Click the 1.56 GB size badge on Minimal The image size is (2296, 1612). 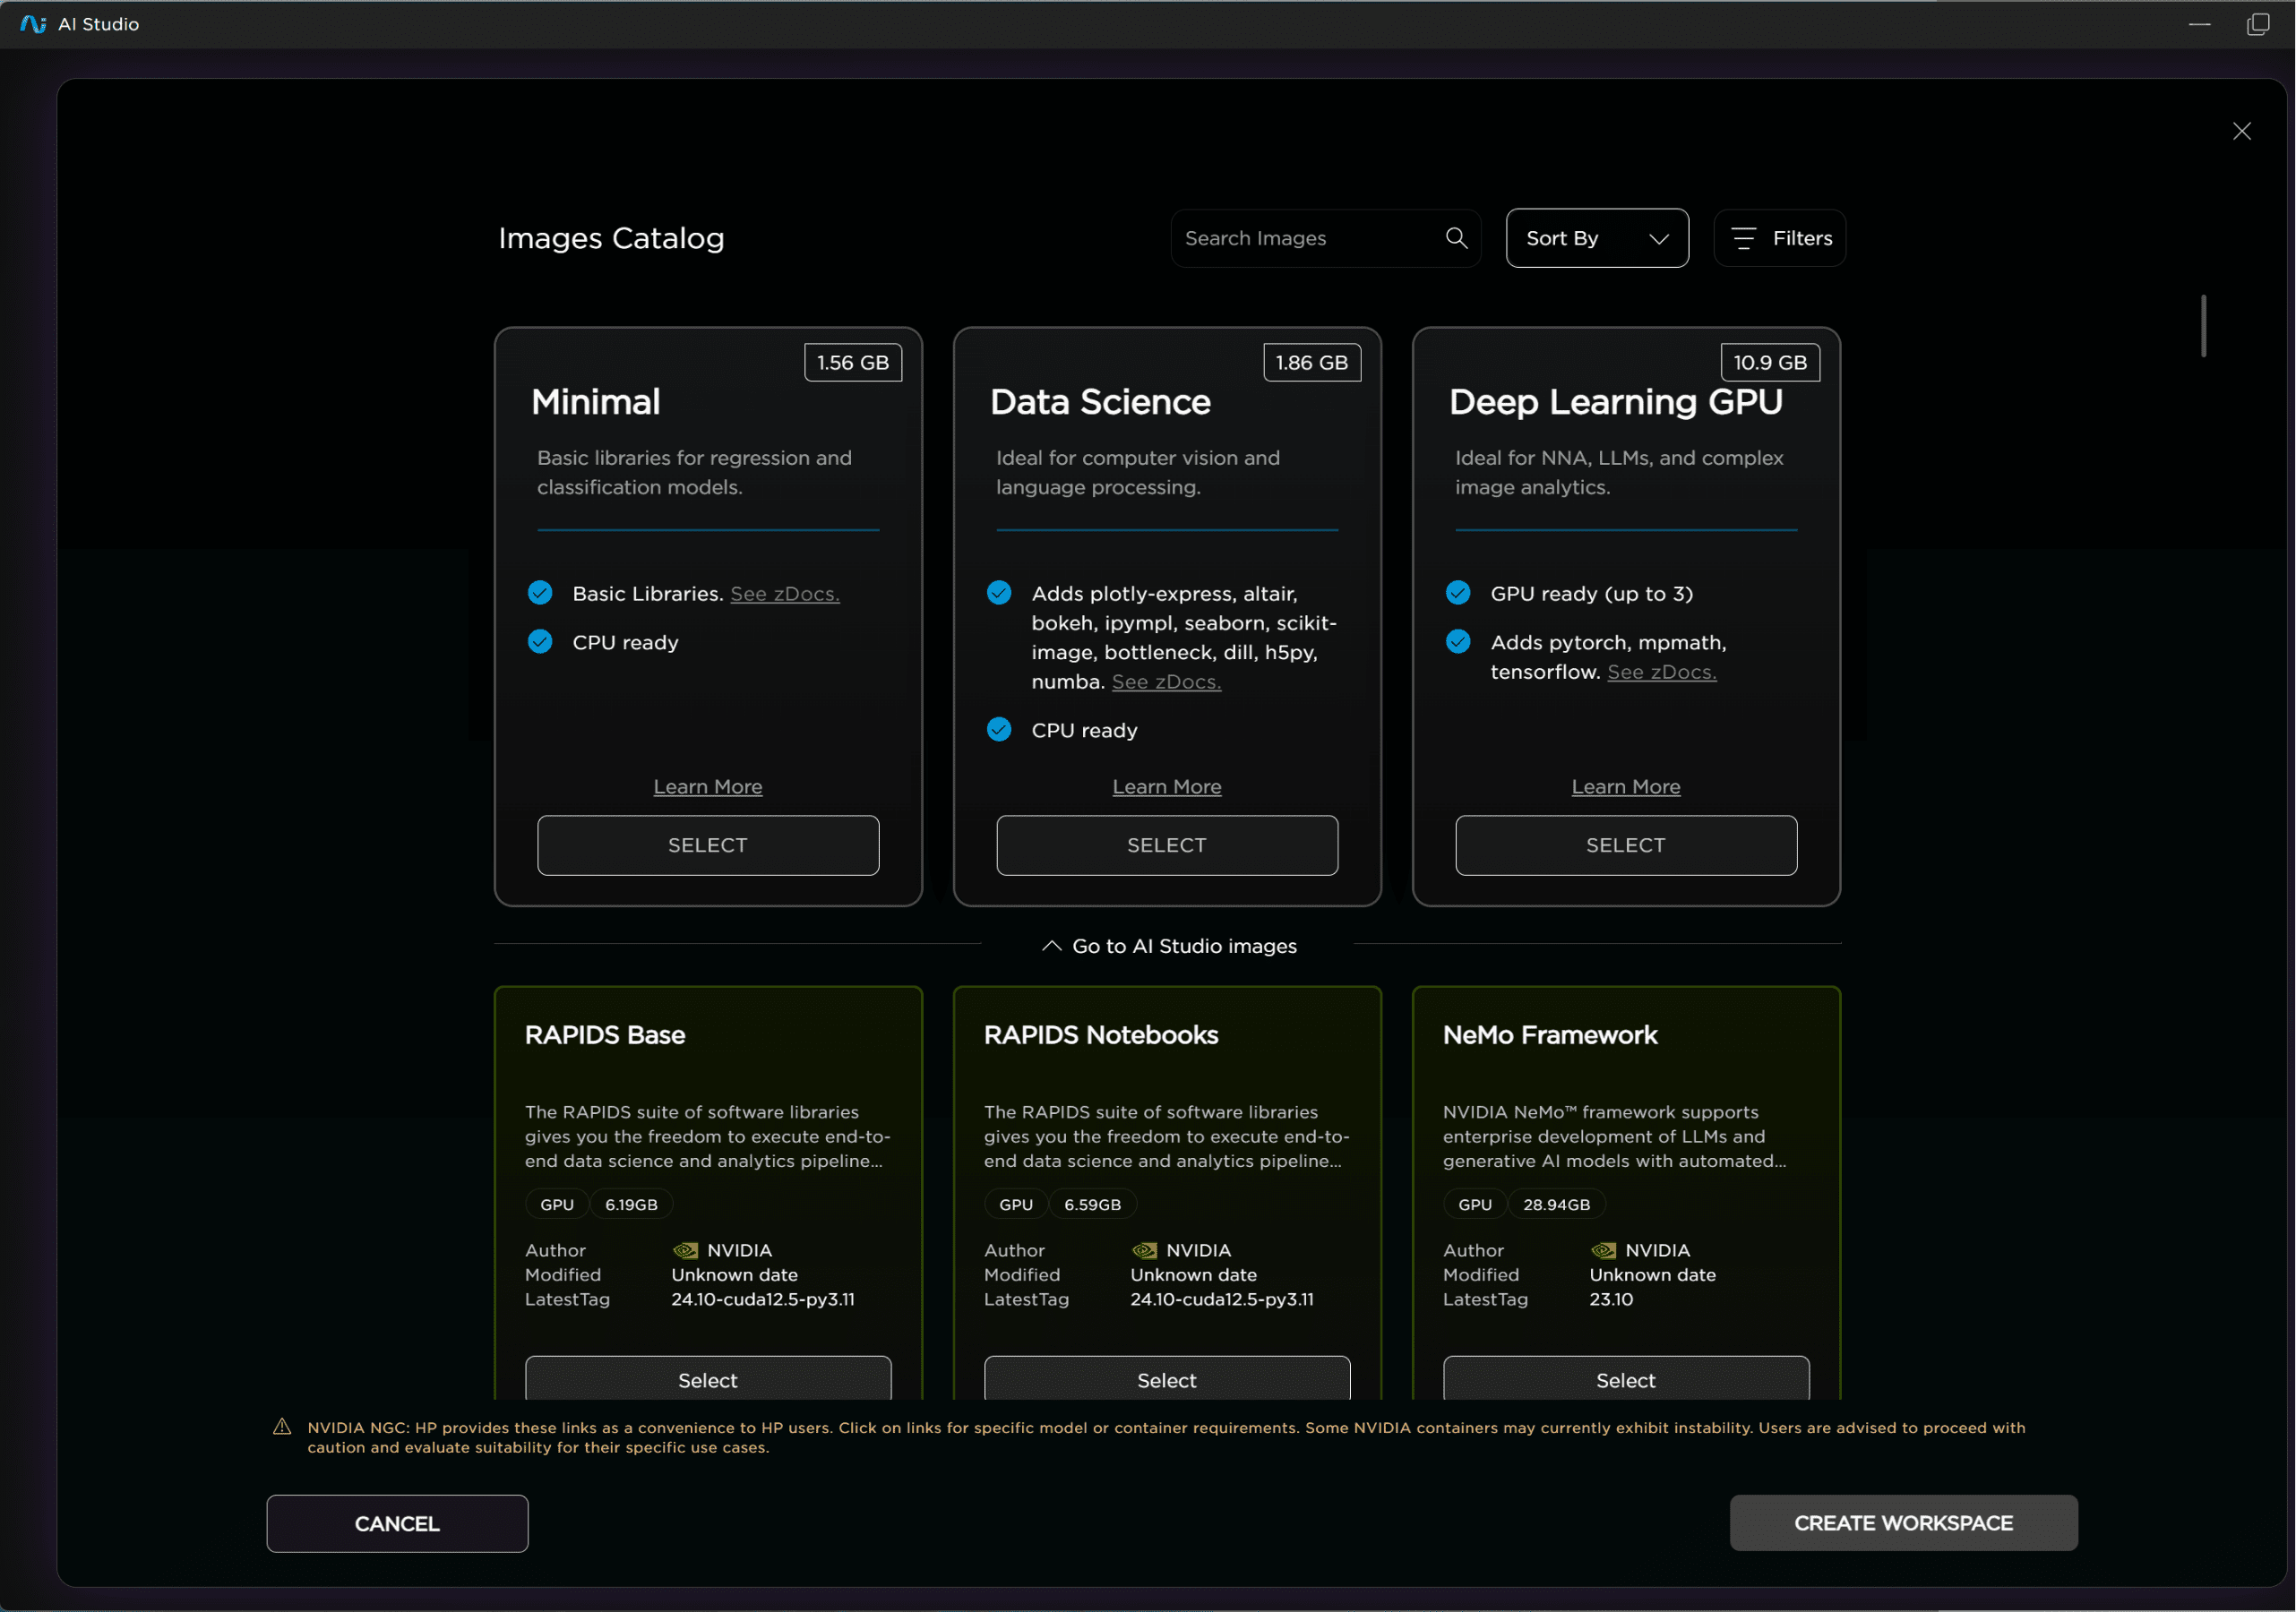(853, 362)
